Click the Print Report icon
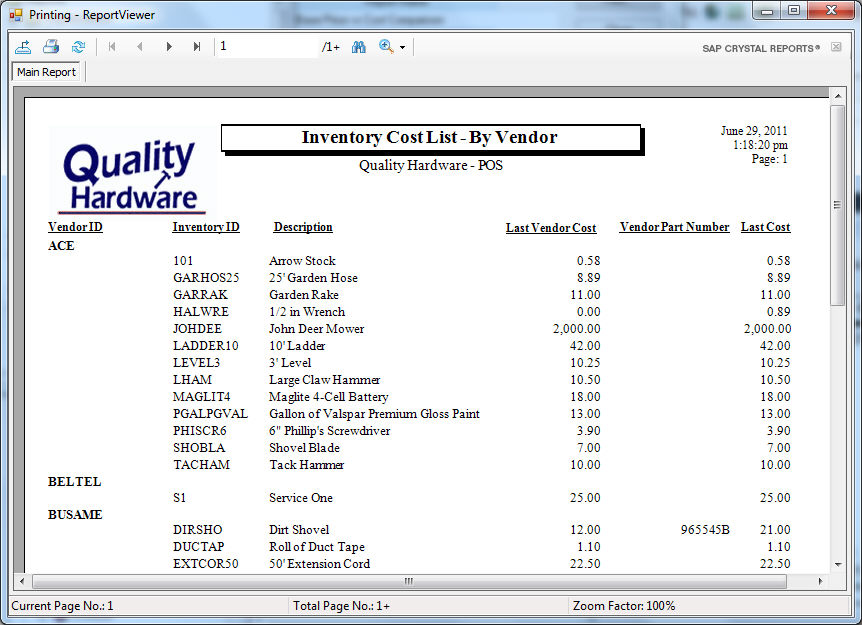Image resolution: width=862 pixels, height=625 pixels. (x=51, y=47)
